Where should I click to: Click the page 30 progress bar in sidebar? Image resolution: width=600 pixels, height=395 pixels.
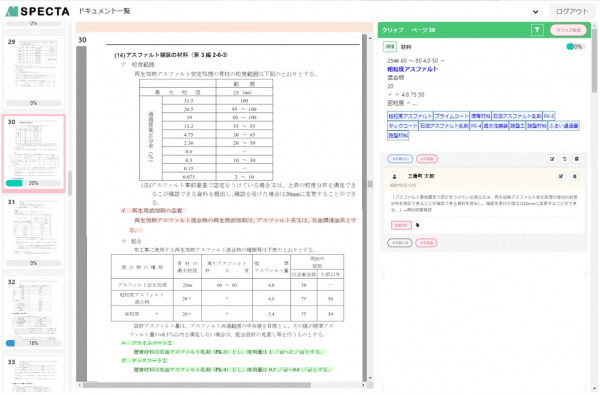coord(33,183)
